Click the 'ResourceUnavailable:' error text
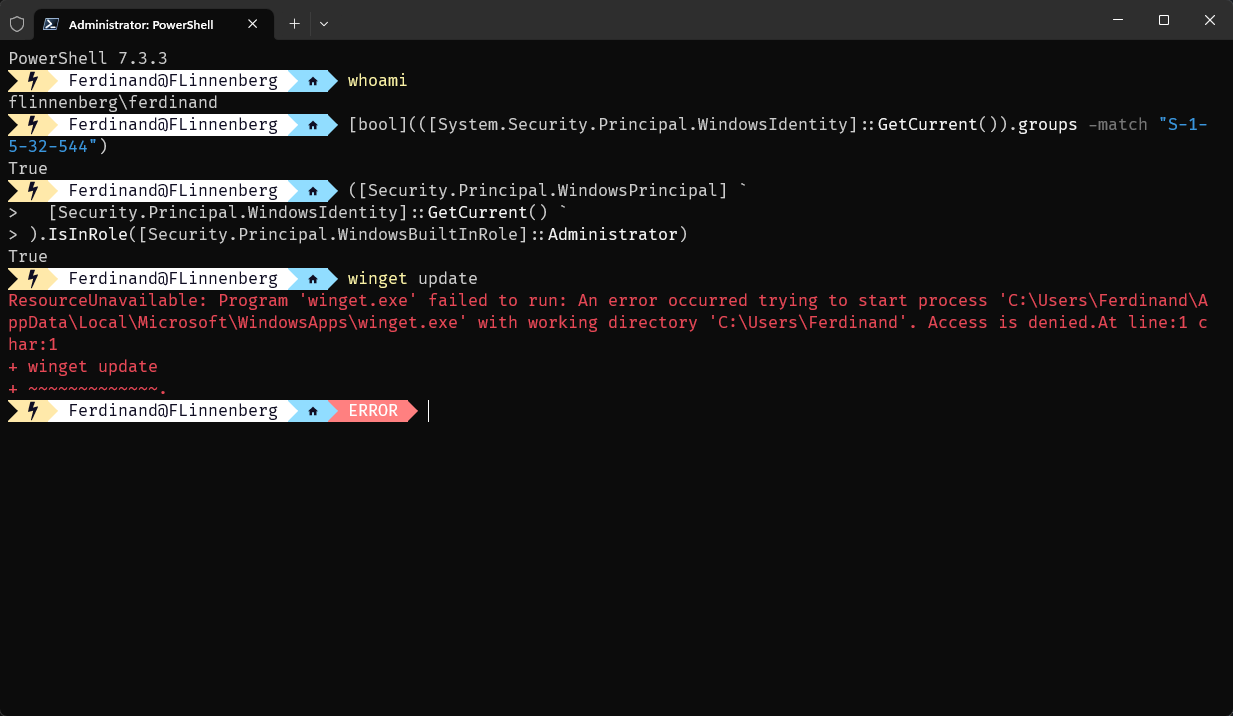This screenshot has height=716, width=1233. pyautogui.click(x=108, y=301)
